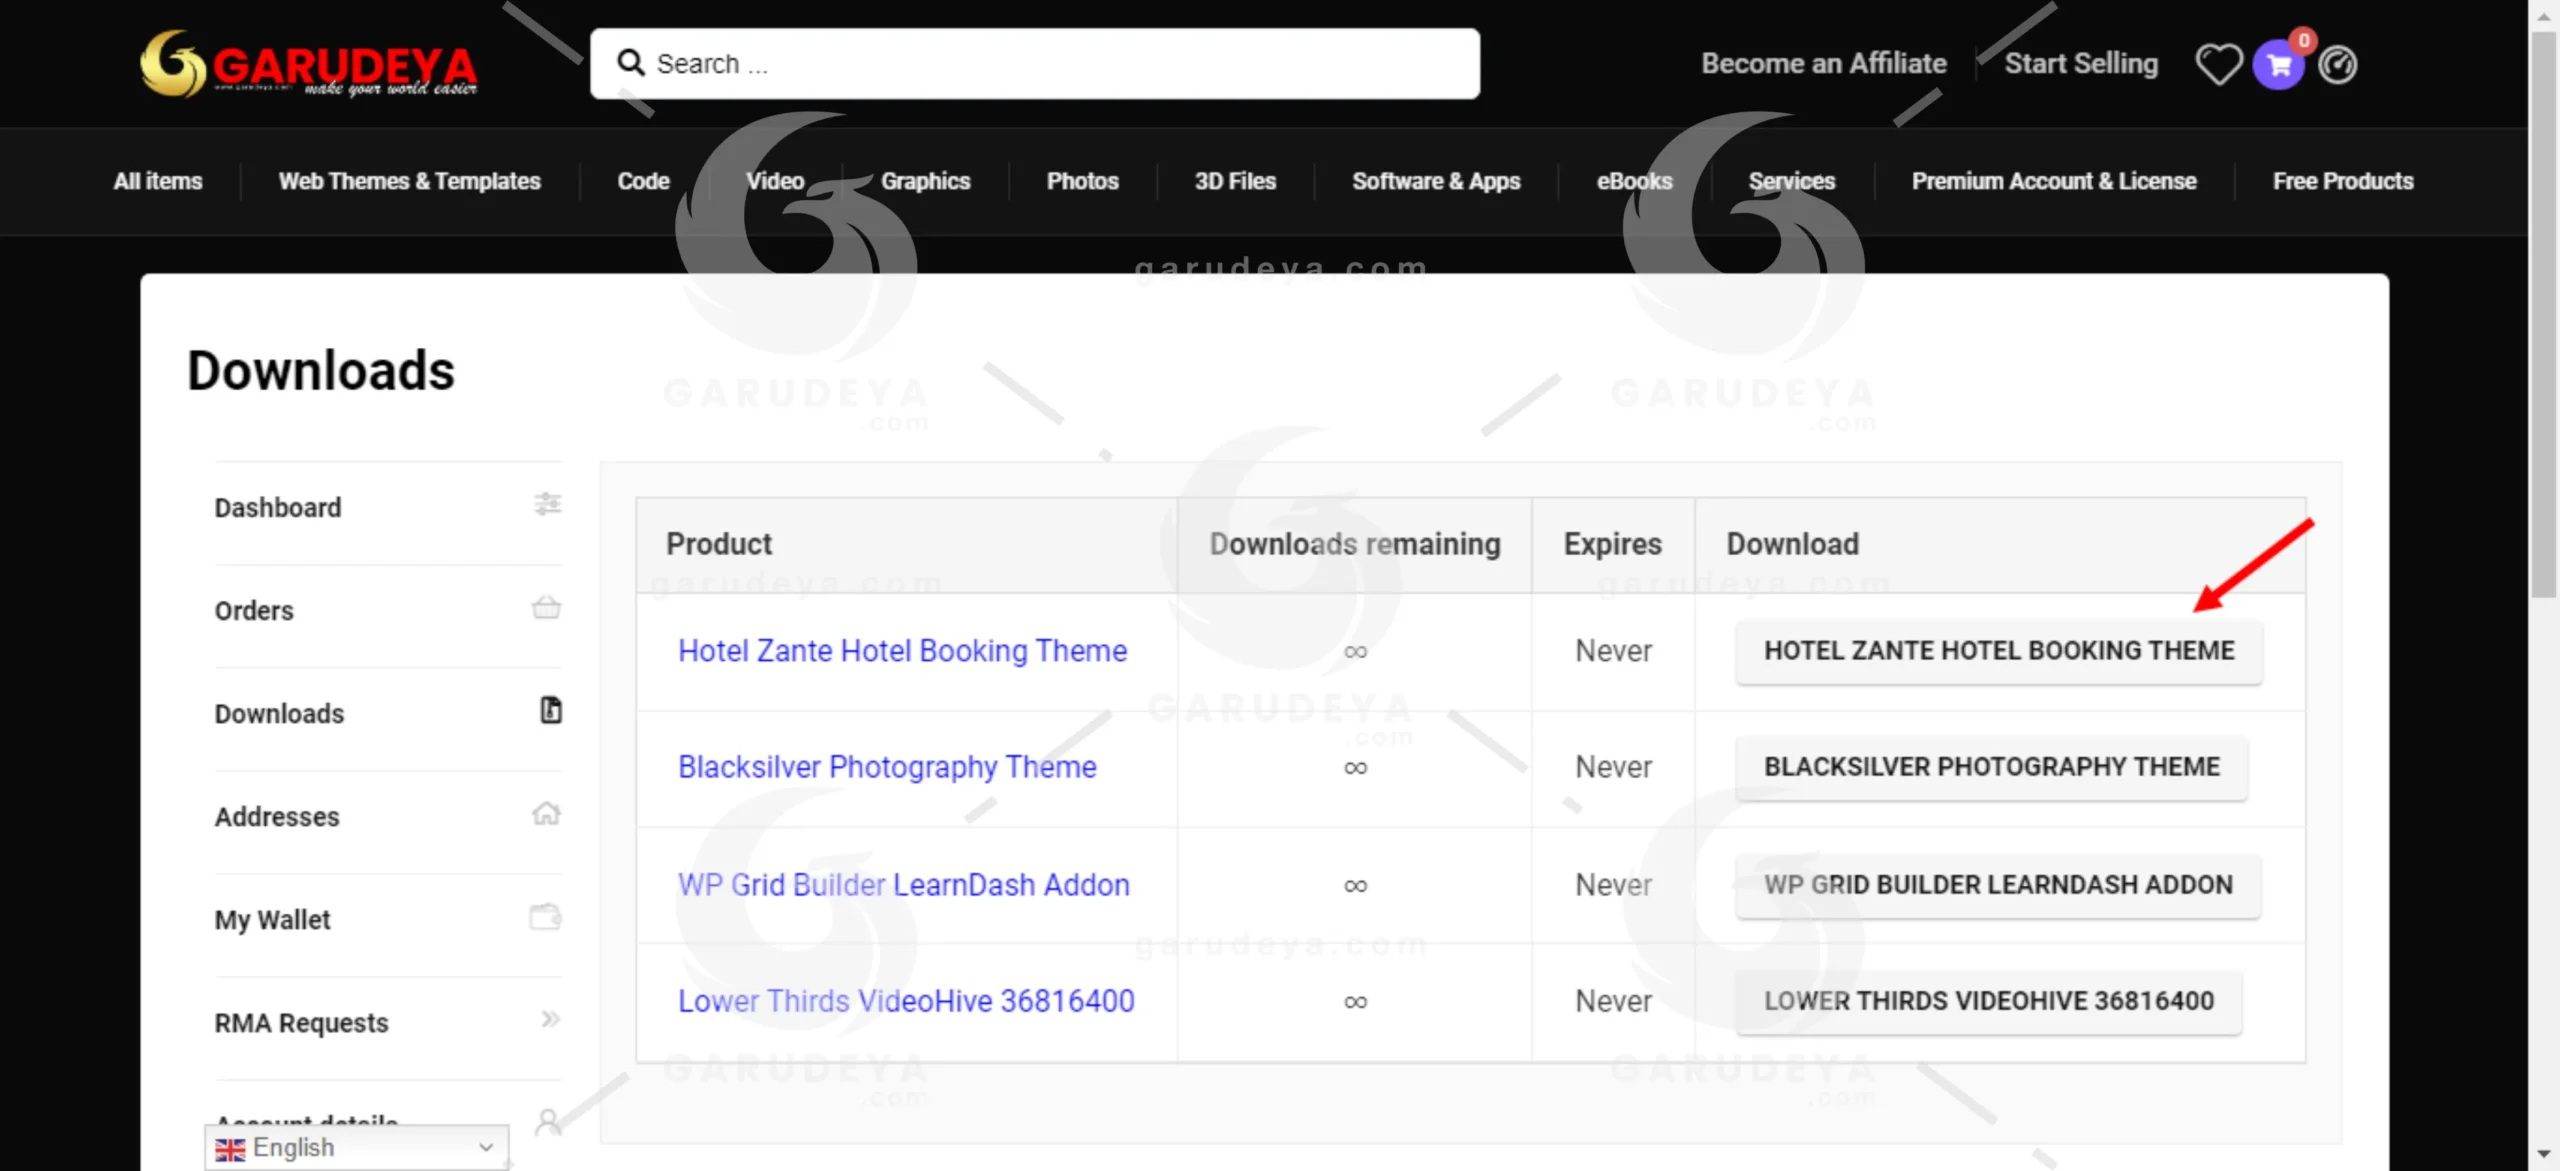Click the Downloads file icon in sidebar

pos(550,710)
